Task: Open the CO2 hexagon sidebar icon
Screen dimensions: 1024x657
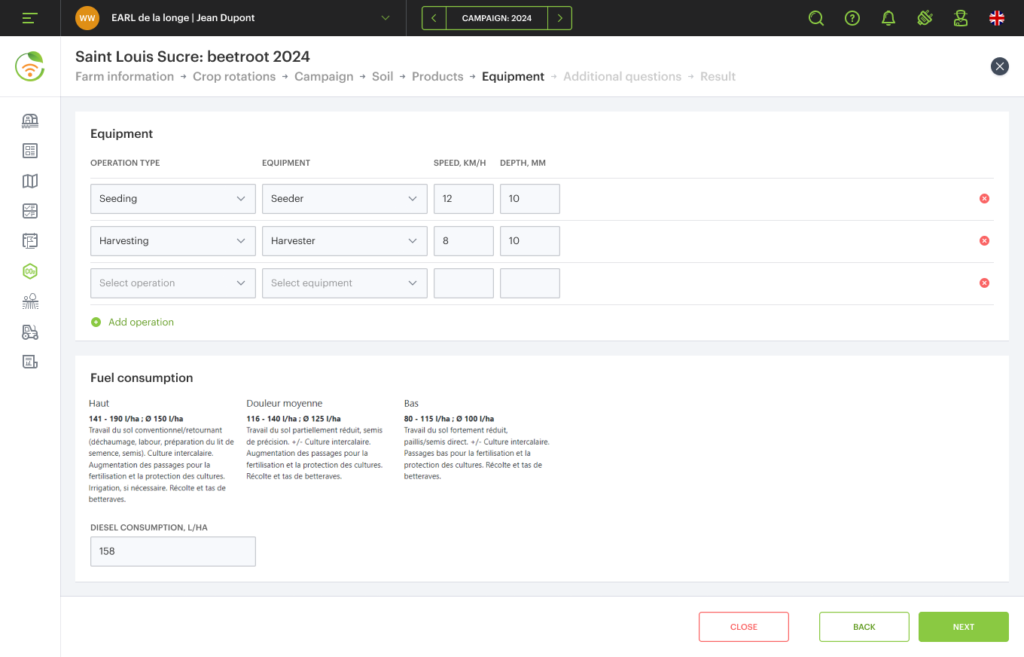Action: tap(30, 271)
